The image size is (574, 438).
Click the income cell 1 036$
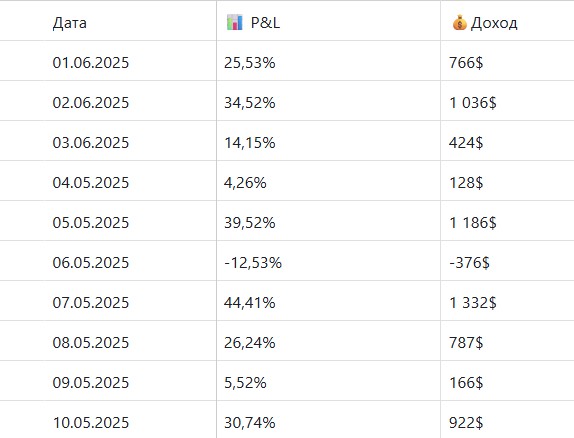473,103
